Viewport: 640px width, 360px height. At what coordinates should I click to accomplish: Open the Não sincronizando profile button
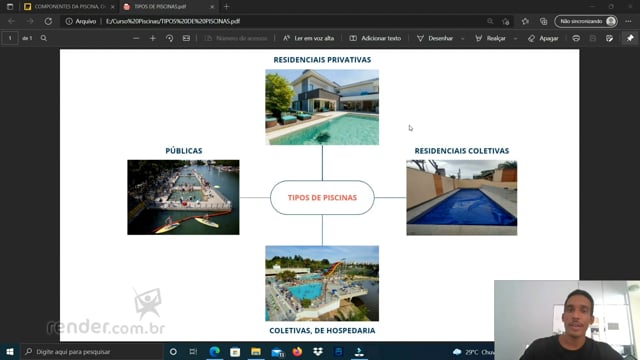tap(586, 21)
